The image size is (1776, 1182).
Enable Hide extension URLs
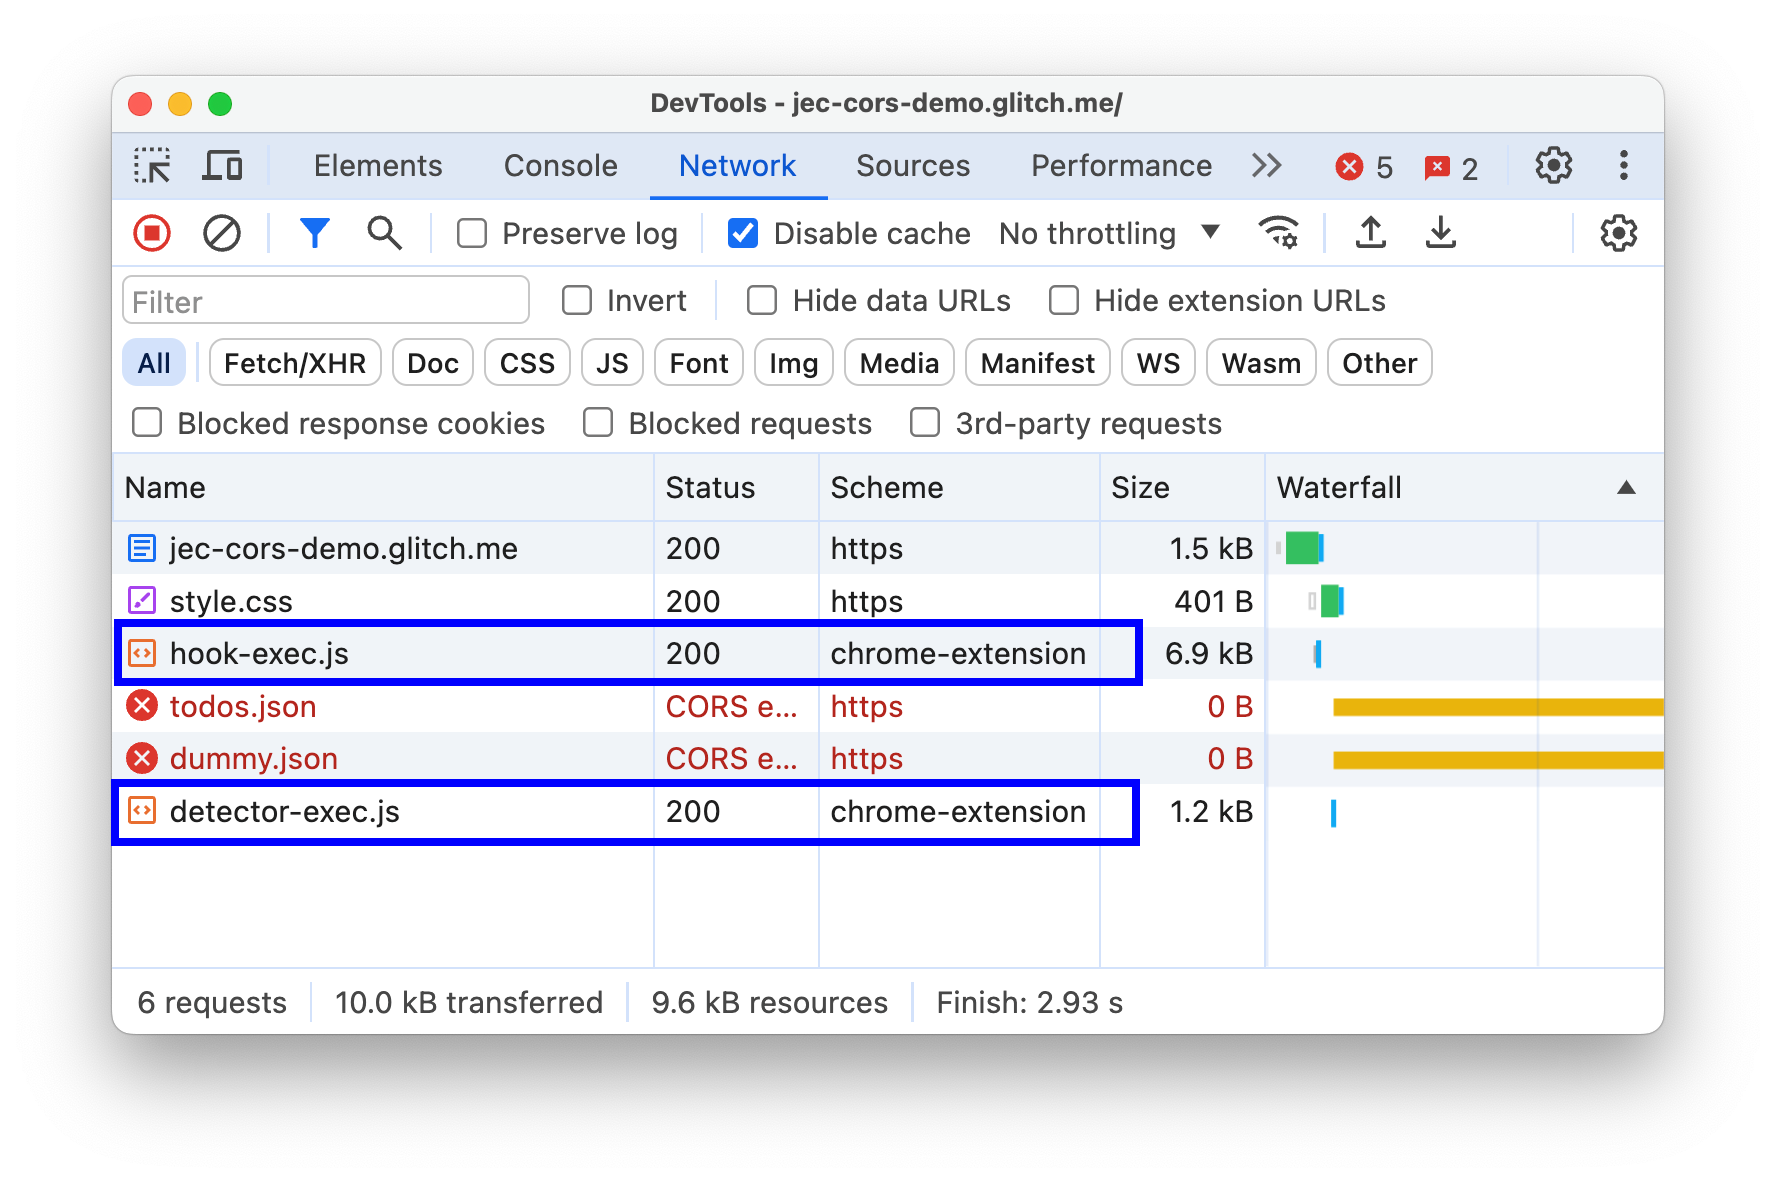[x=1063, y=300]
